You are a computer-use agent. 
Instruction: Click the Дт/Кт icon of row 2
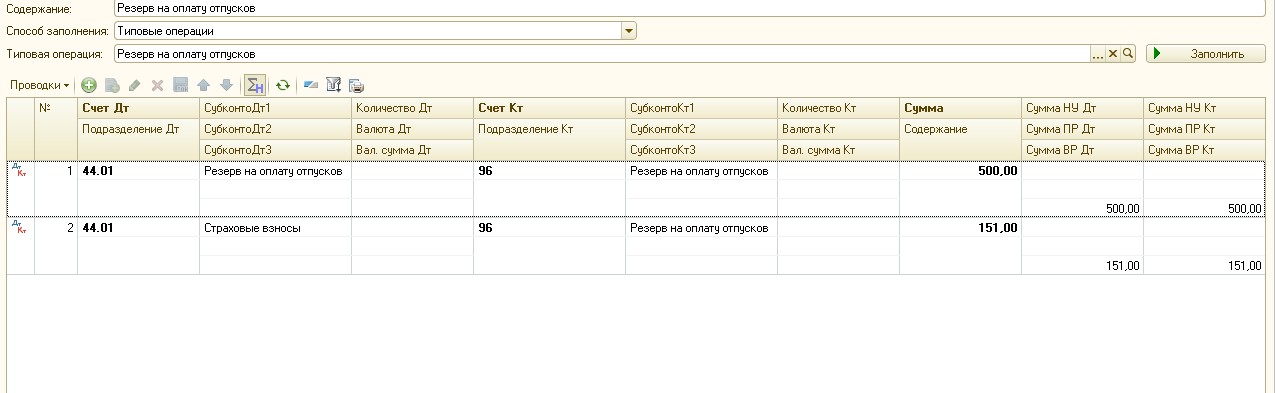(19, 227)
